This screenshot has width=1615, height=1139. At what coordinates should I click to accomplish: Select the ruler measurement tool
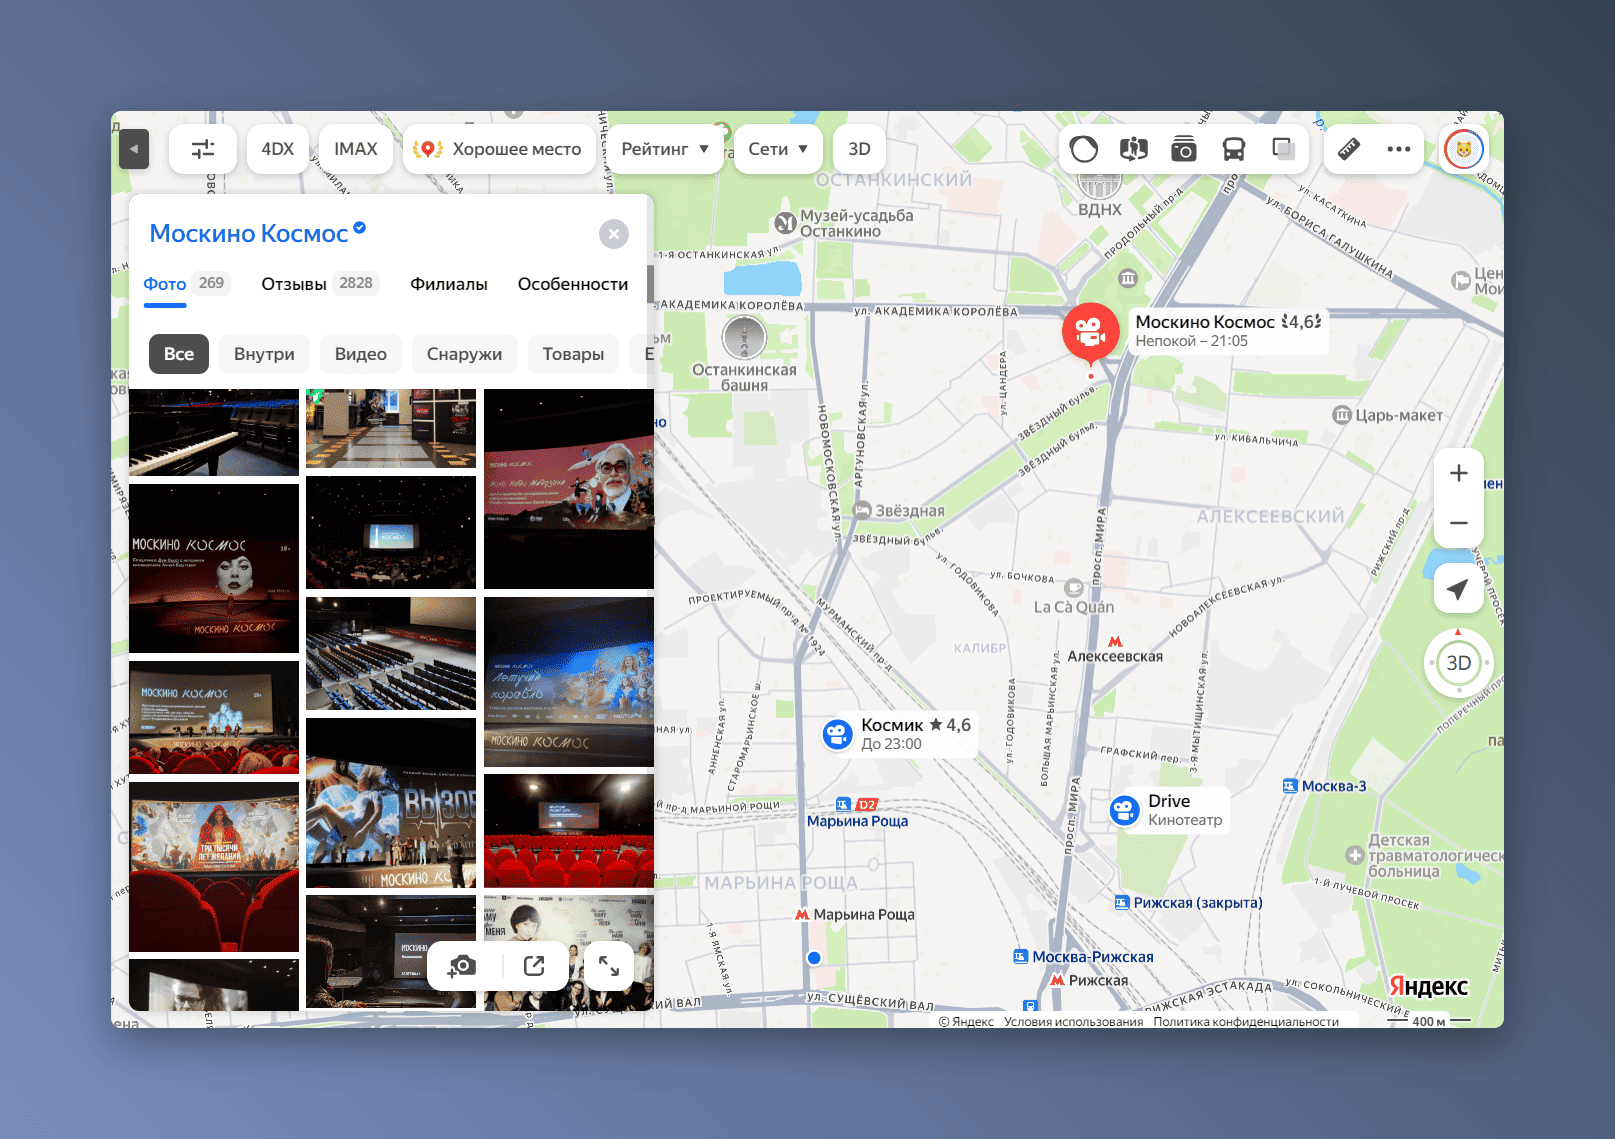(1349, 149)
